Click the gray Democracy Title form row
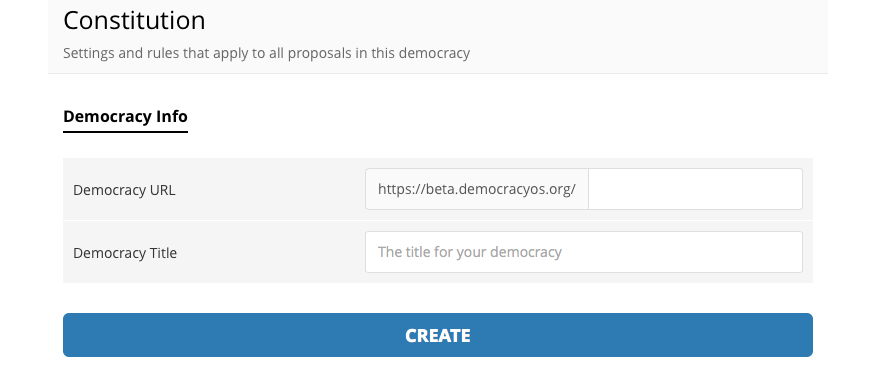Viewport: 881px width, 365px height. pyautogui.click(x=438, y=252)
